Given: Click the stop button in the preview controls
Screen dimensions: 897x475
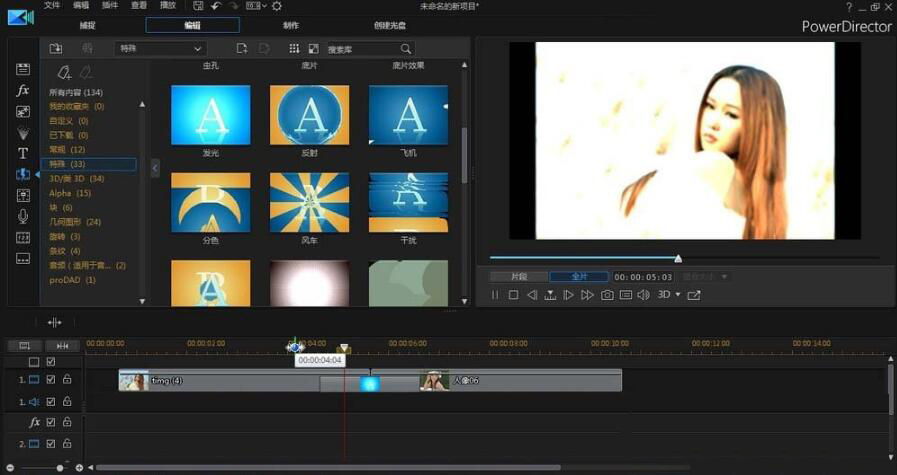Looking at the screenshot, I should click(513, 295).
